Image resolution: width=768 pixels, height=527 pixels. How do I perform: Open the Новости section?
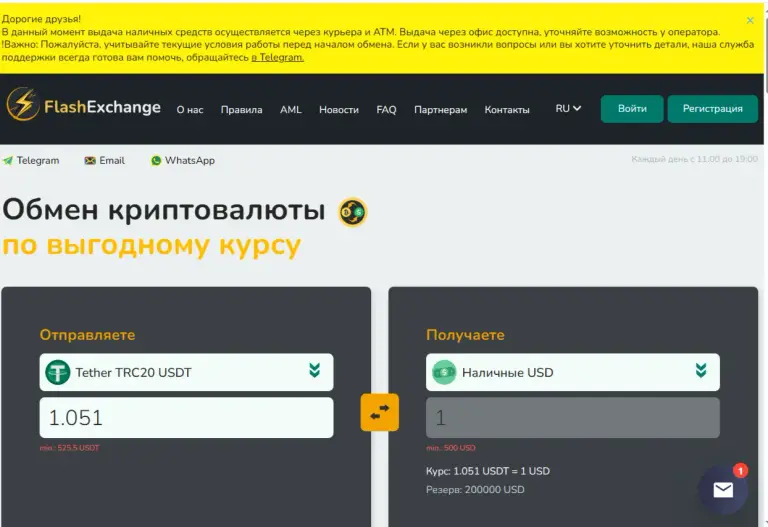click(339, 110)
